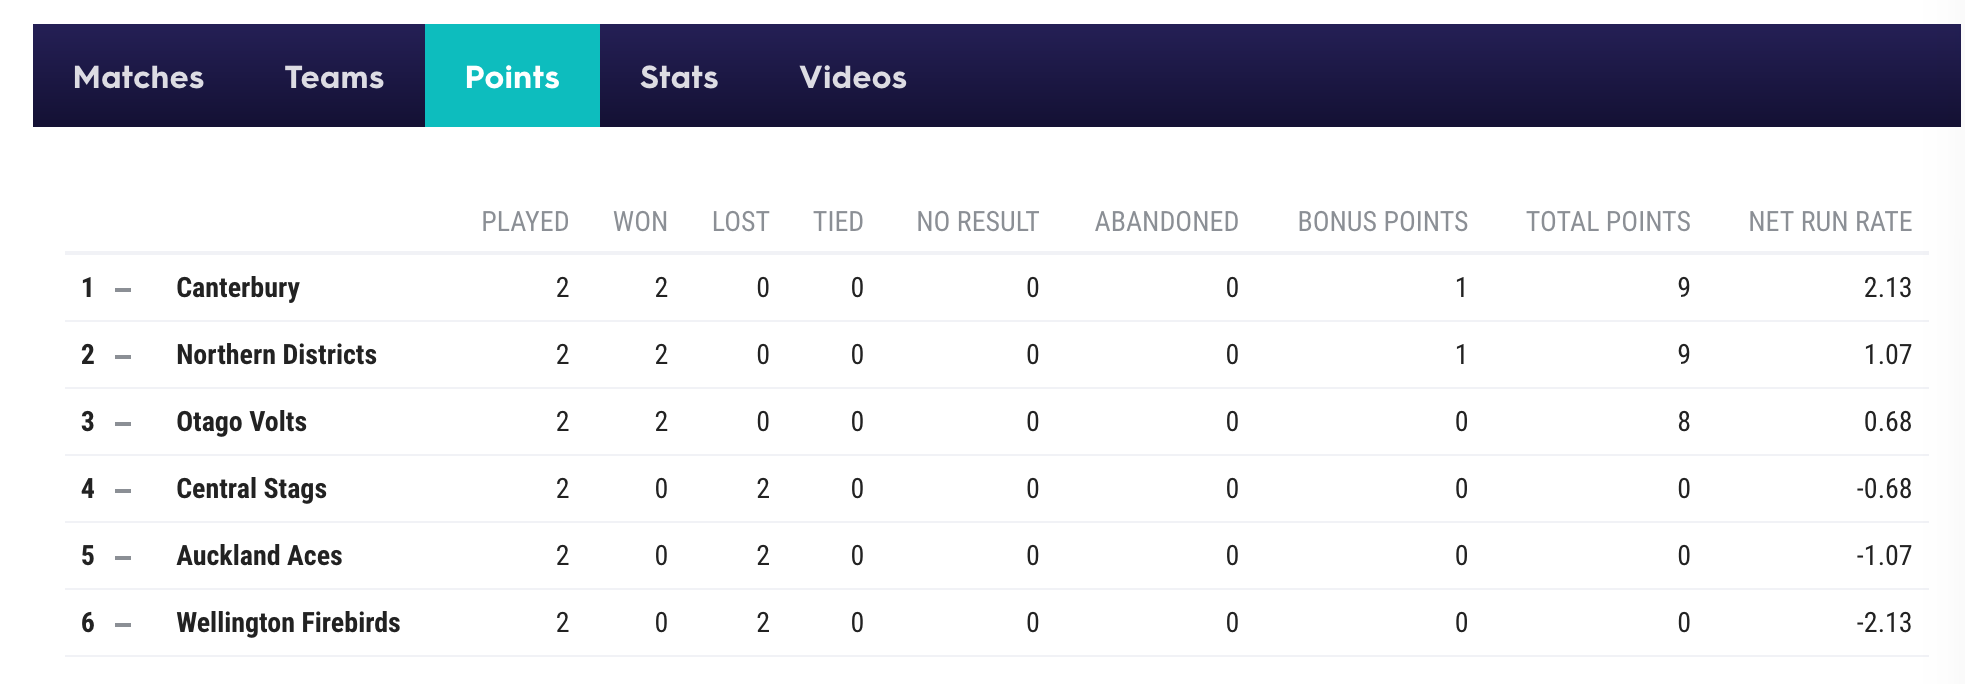The image size is (1965, 684).
Task: Click the position dash icon beside Otago Volts
Action: coord(123,424)
